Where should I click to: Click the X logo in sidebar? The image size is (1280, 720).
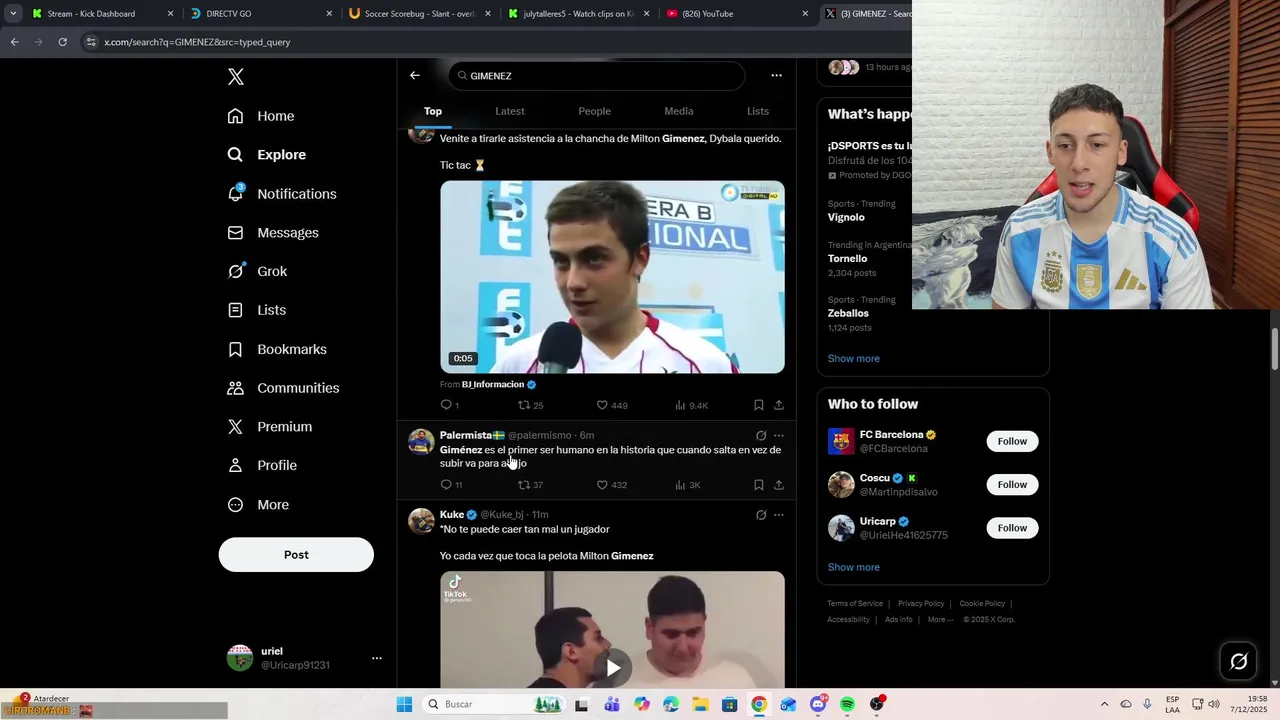pos(236,77)
